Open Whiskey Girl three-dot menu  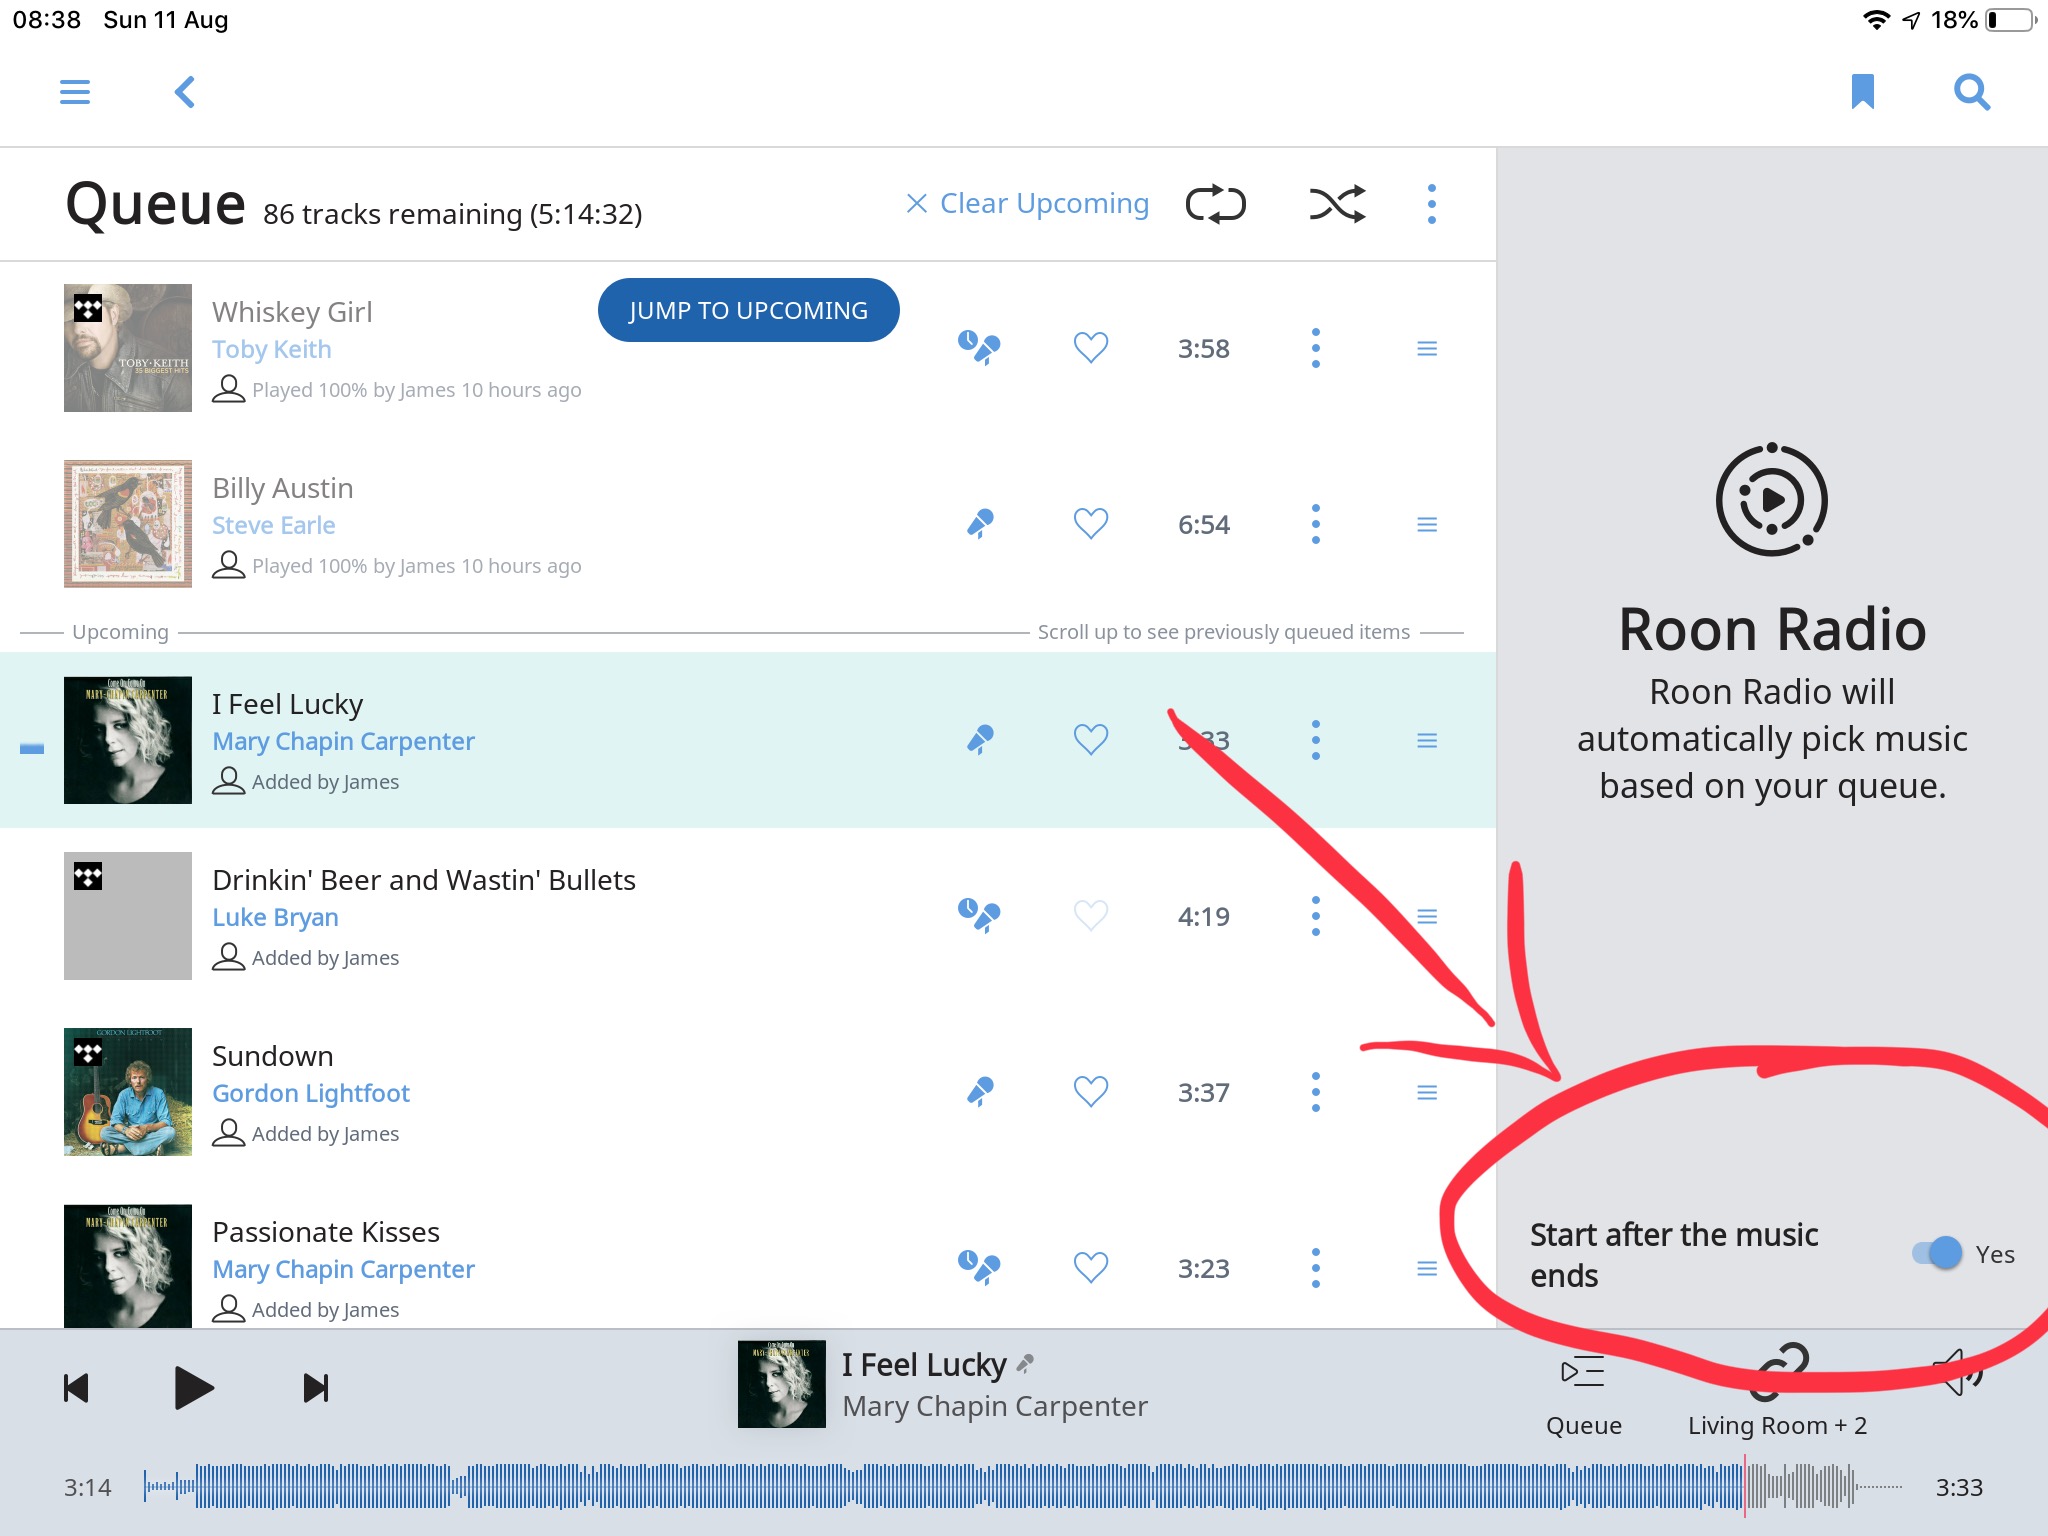(x=1315, y=348)
